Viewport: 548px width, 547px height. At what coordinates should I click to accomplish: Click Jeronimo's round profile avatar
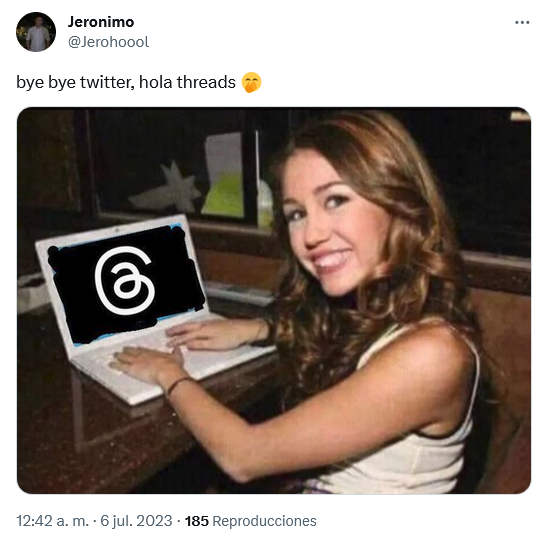click(36, 32)
